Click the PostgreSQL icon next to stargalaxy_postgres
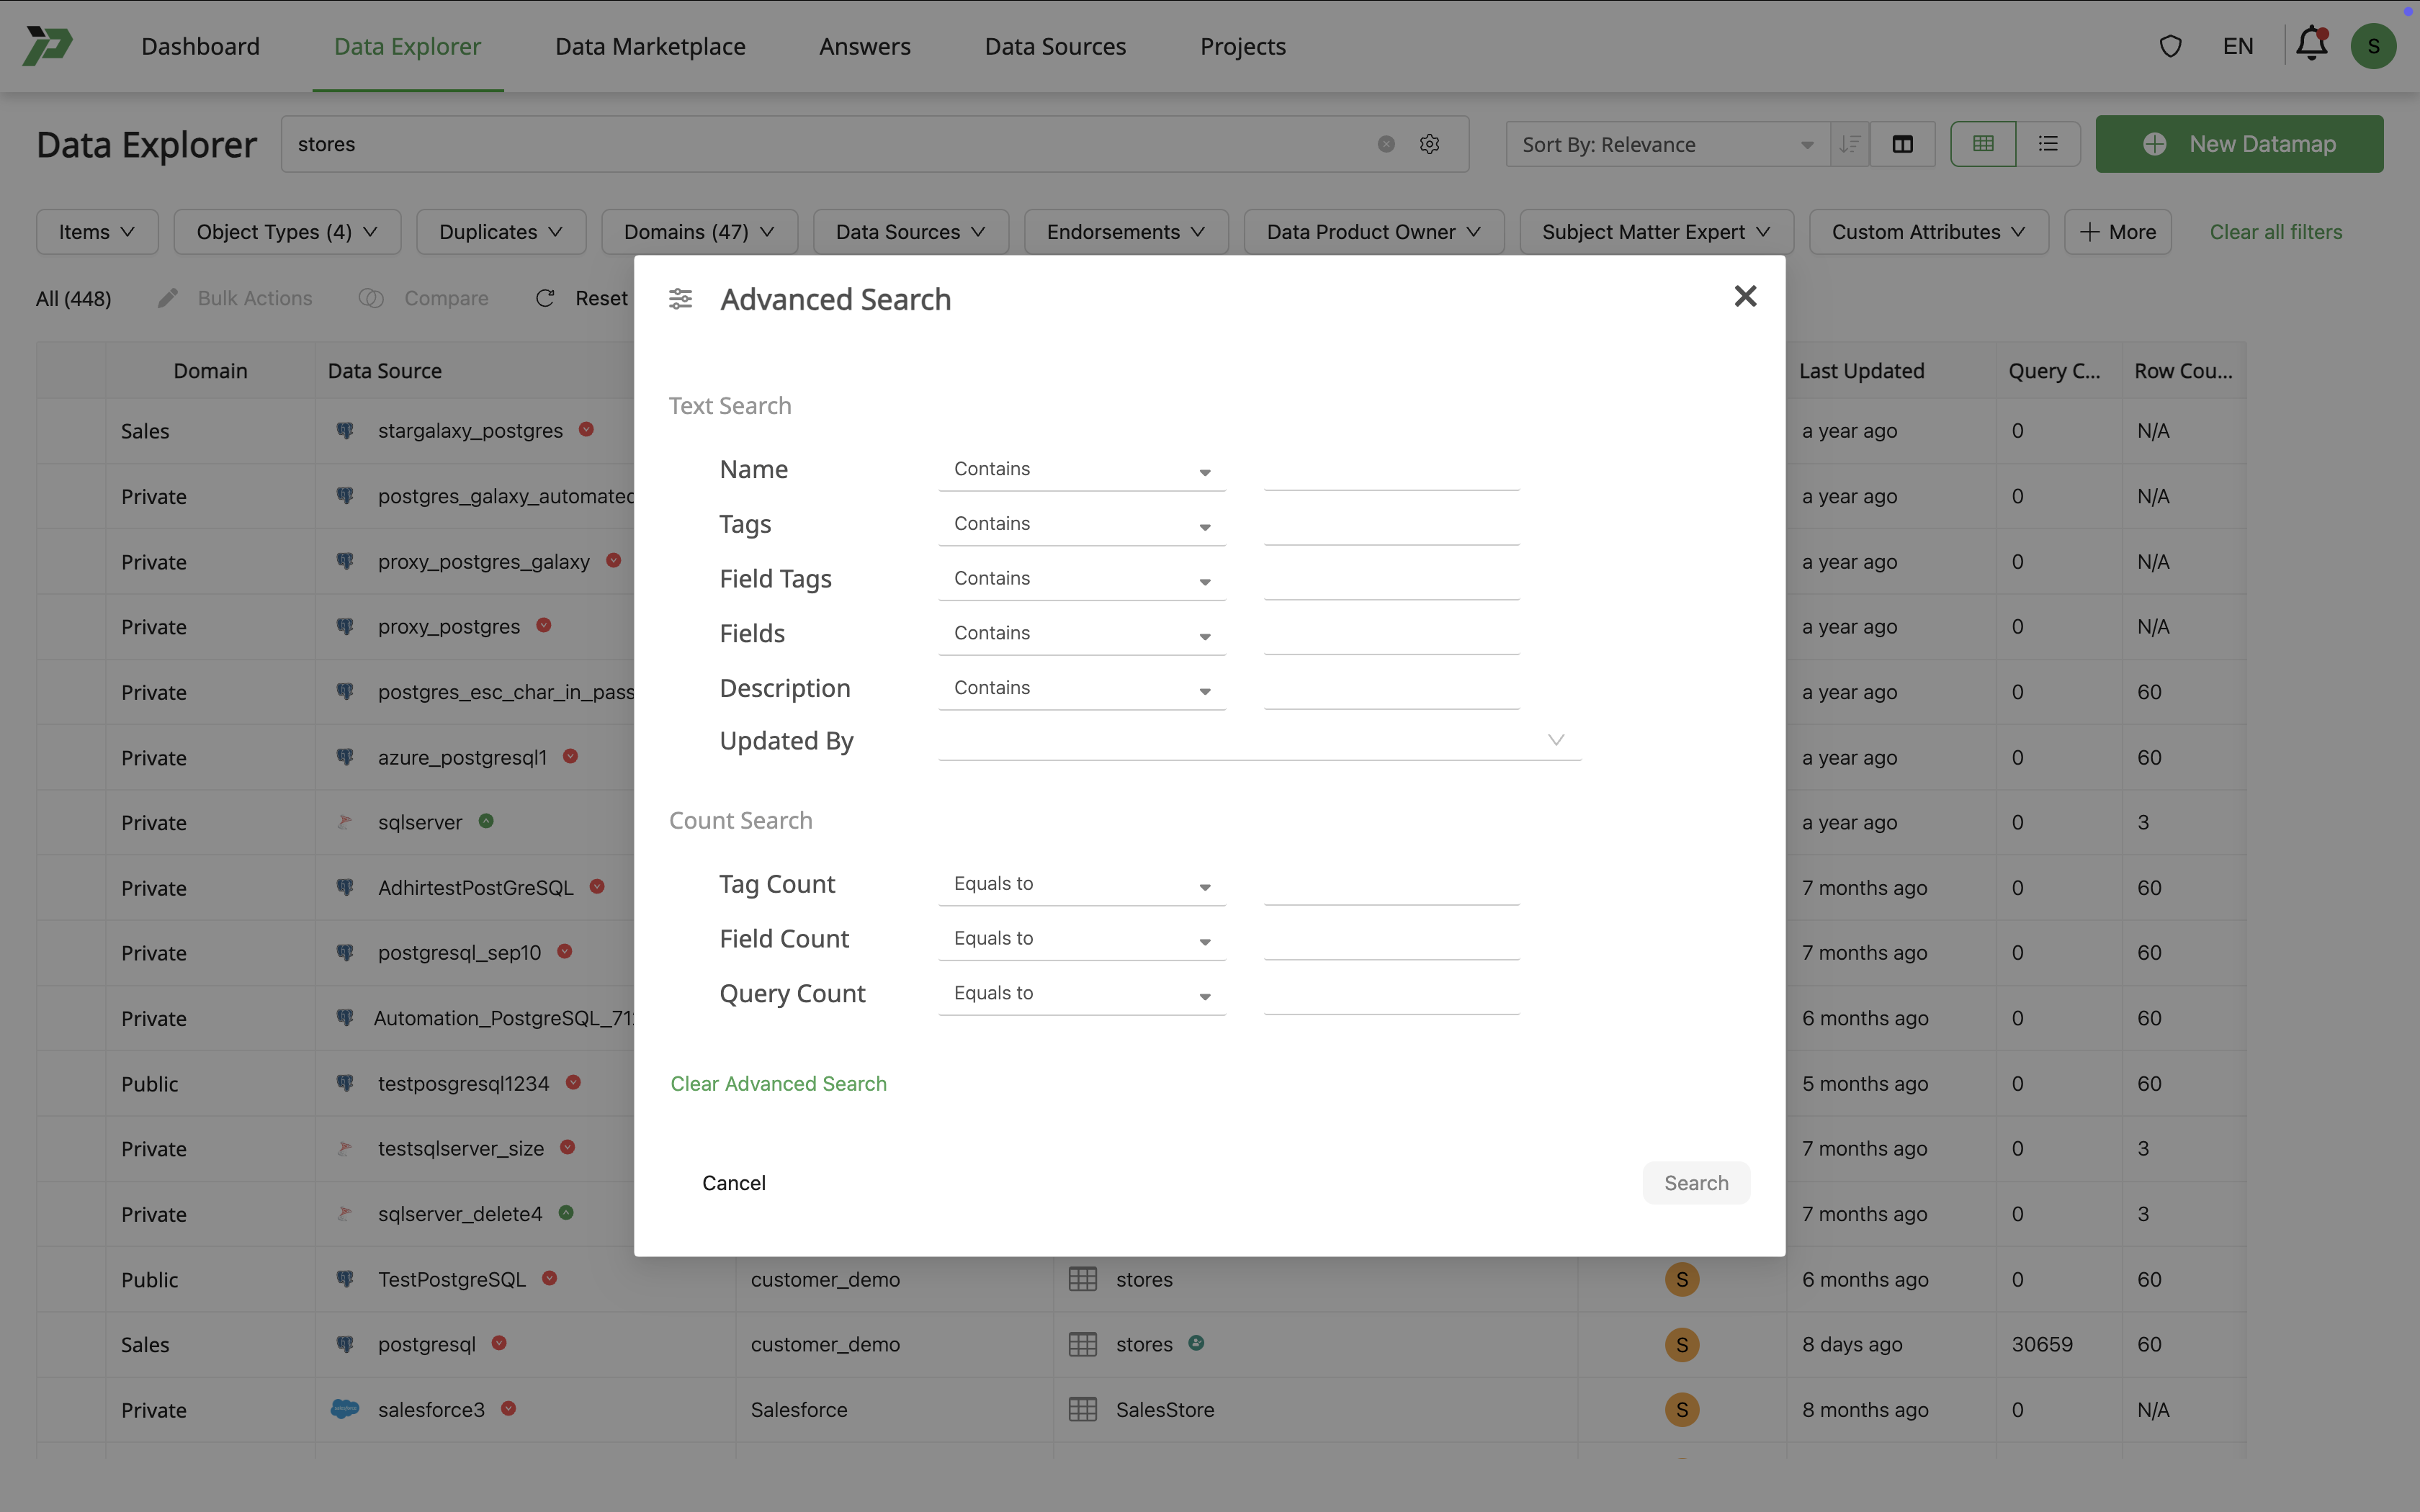 (x=345, y=430)
